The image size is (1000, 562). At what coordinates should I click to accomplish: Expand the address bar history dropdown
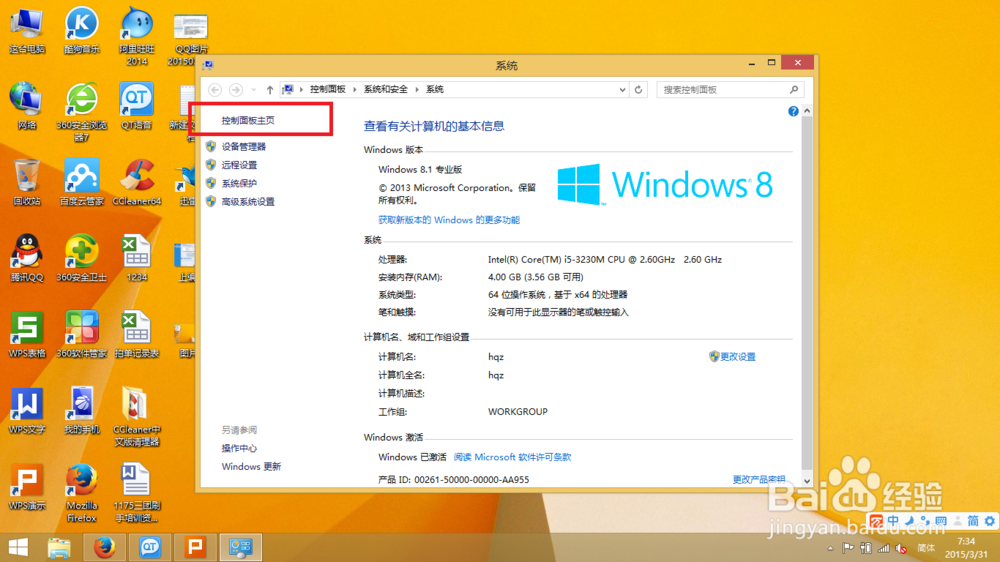pyautogui.click(x=622, y=90)
